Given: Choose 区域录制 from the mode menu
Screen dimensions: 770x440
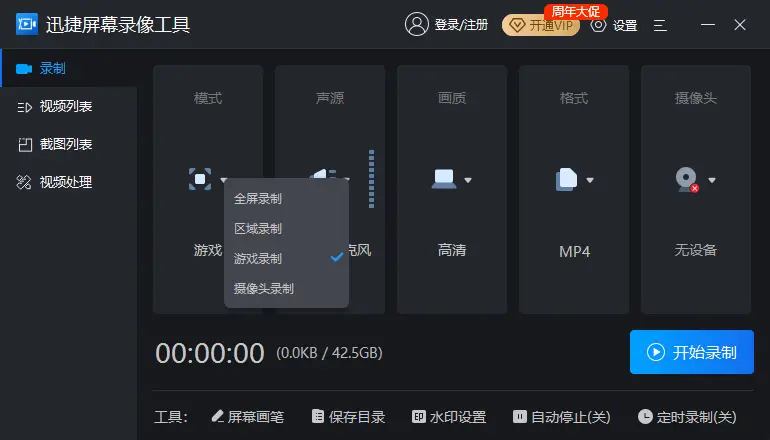Looking at the screenshot, I should click(258, 228).
